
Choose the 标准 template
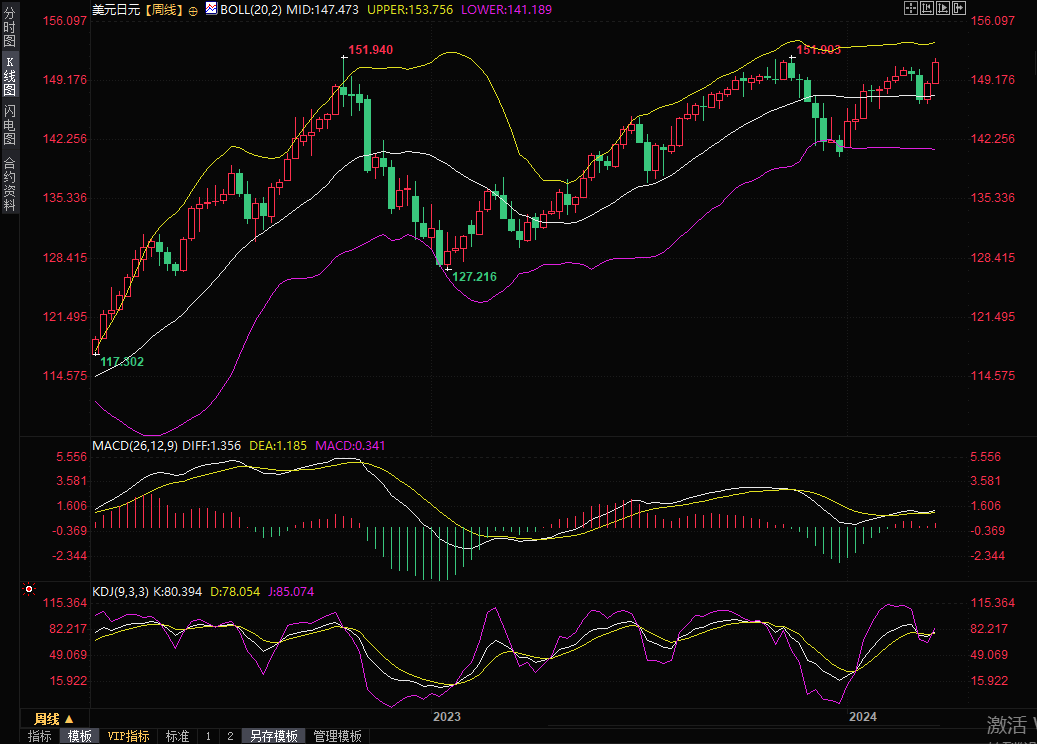point(177,736)
